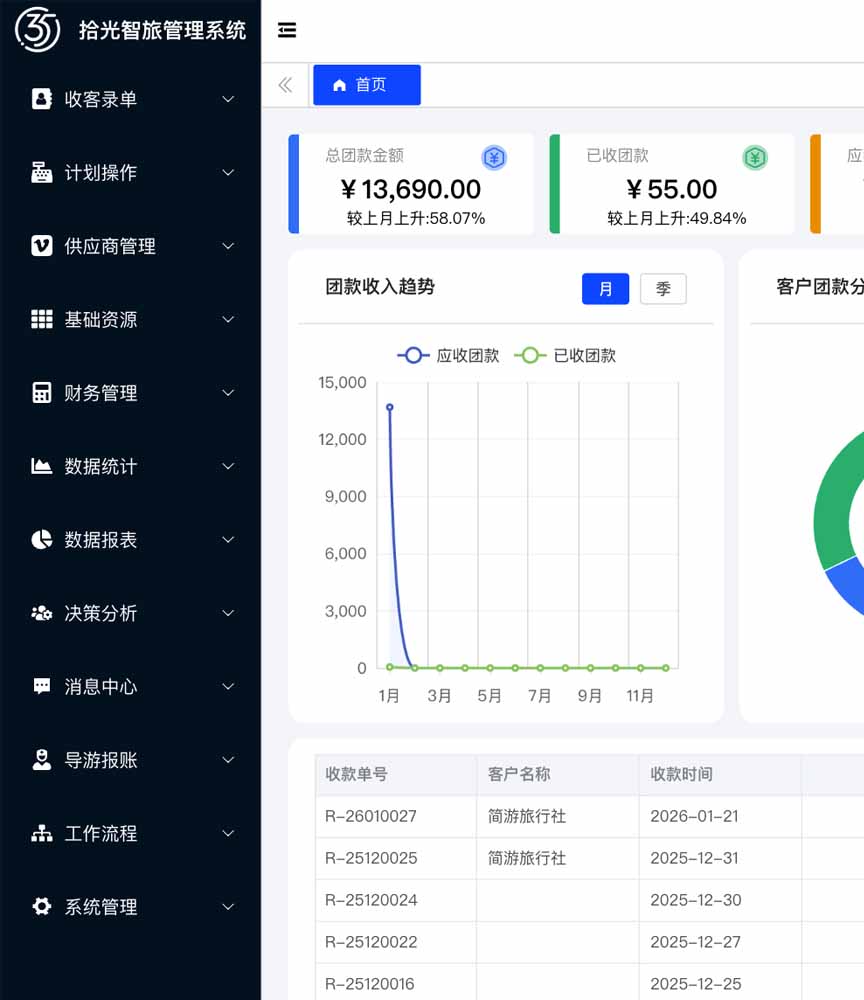Image resolution: width=864 pixels, height=1000 pixels.
Task: Click the ¥55.00 received amount
Action: point(672,189)
